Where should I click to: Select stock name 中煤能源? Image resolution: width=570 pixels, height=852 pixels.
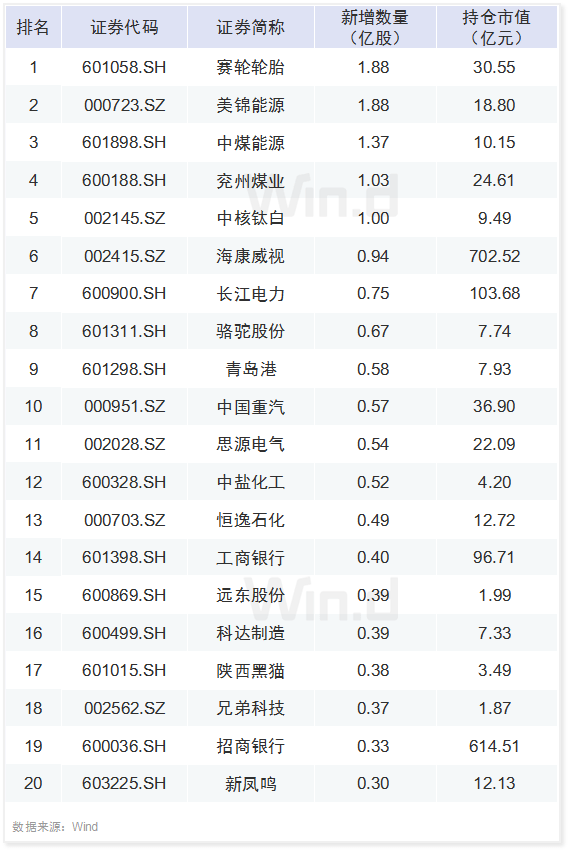[250, 143]
